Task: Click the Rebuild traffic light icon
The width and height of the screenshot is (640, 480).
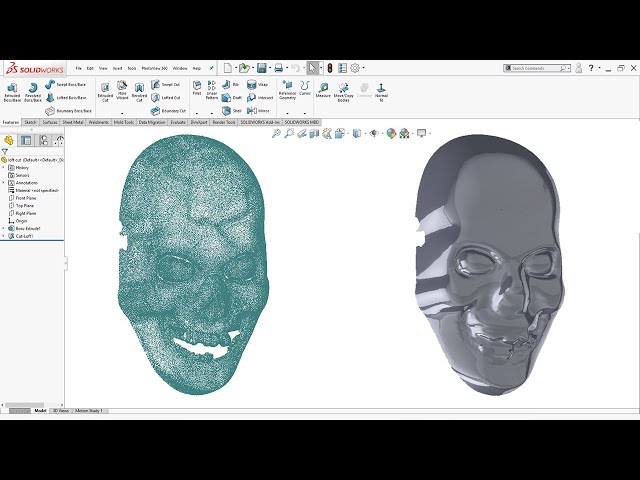Action: (x=330, y=68)
